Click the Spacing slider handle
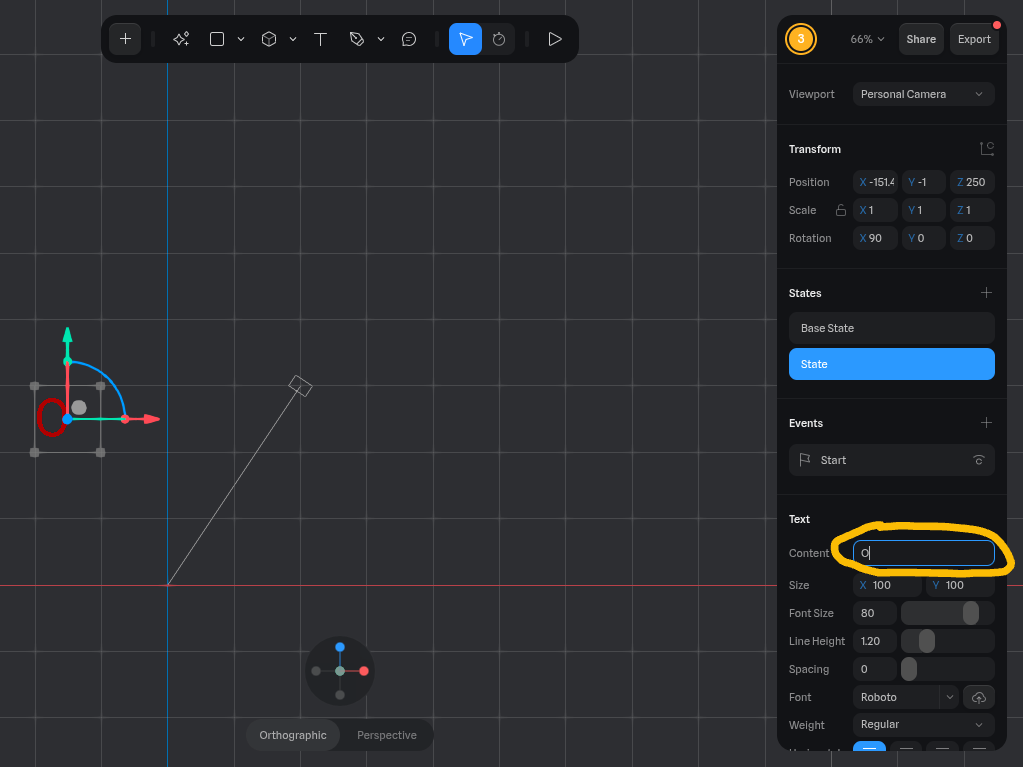The width and height of the screenshot is (1023, 767). pyautogui.click(x=909, y=669)
